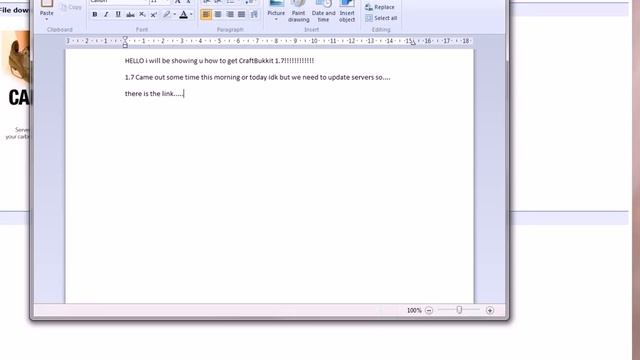Justify the paragraph text
Screen dimensions: 640x360
[x=242, y=15]
